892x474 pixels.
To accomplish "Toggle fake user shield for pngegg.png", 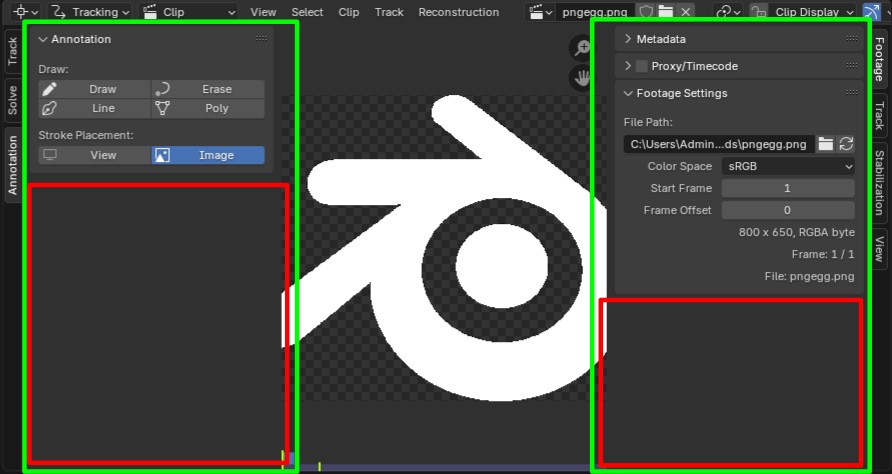I will [x=646, y=12].
